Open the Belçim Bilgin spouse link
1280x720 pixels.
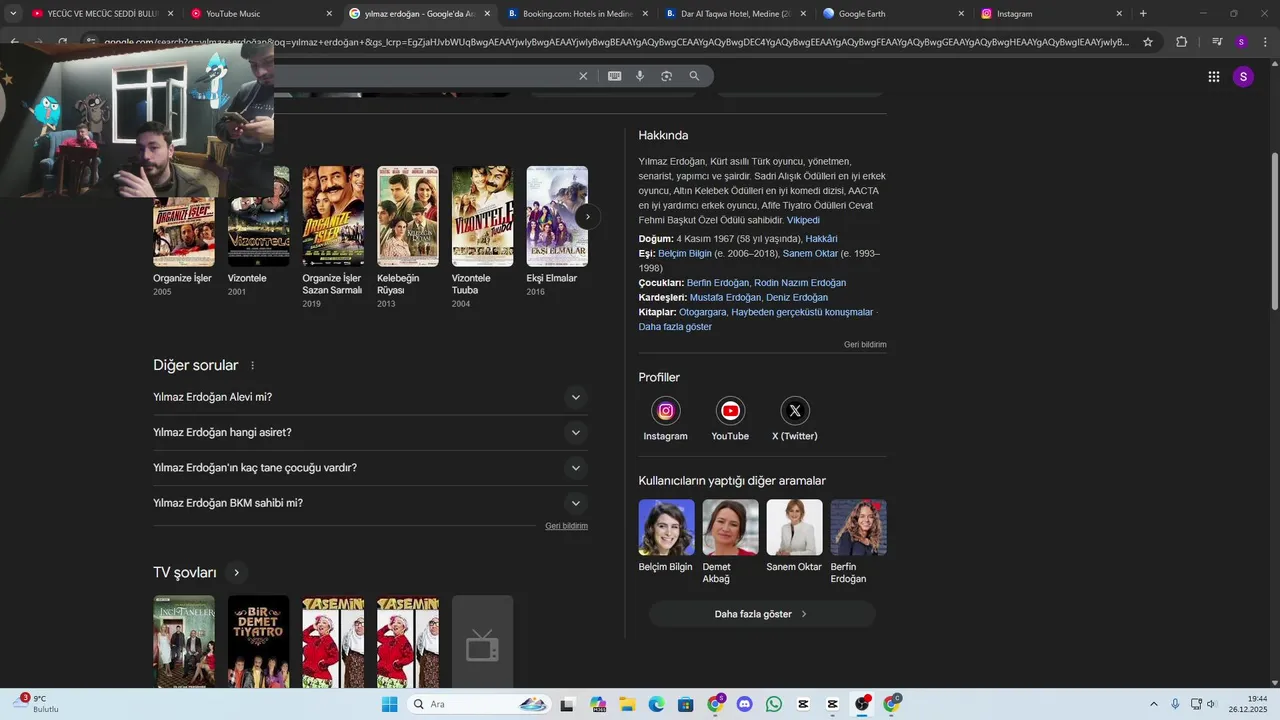[x=685, y=254]
